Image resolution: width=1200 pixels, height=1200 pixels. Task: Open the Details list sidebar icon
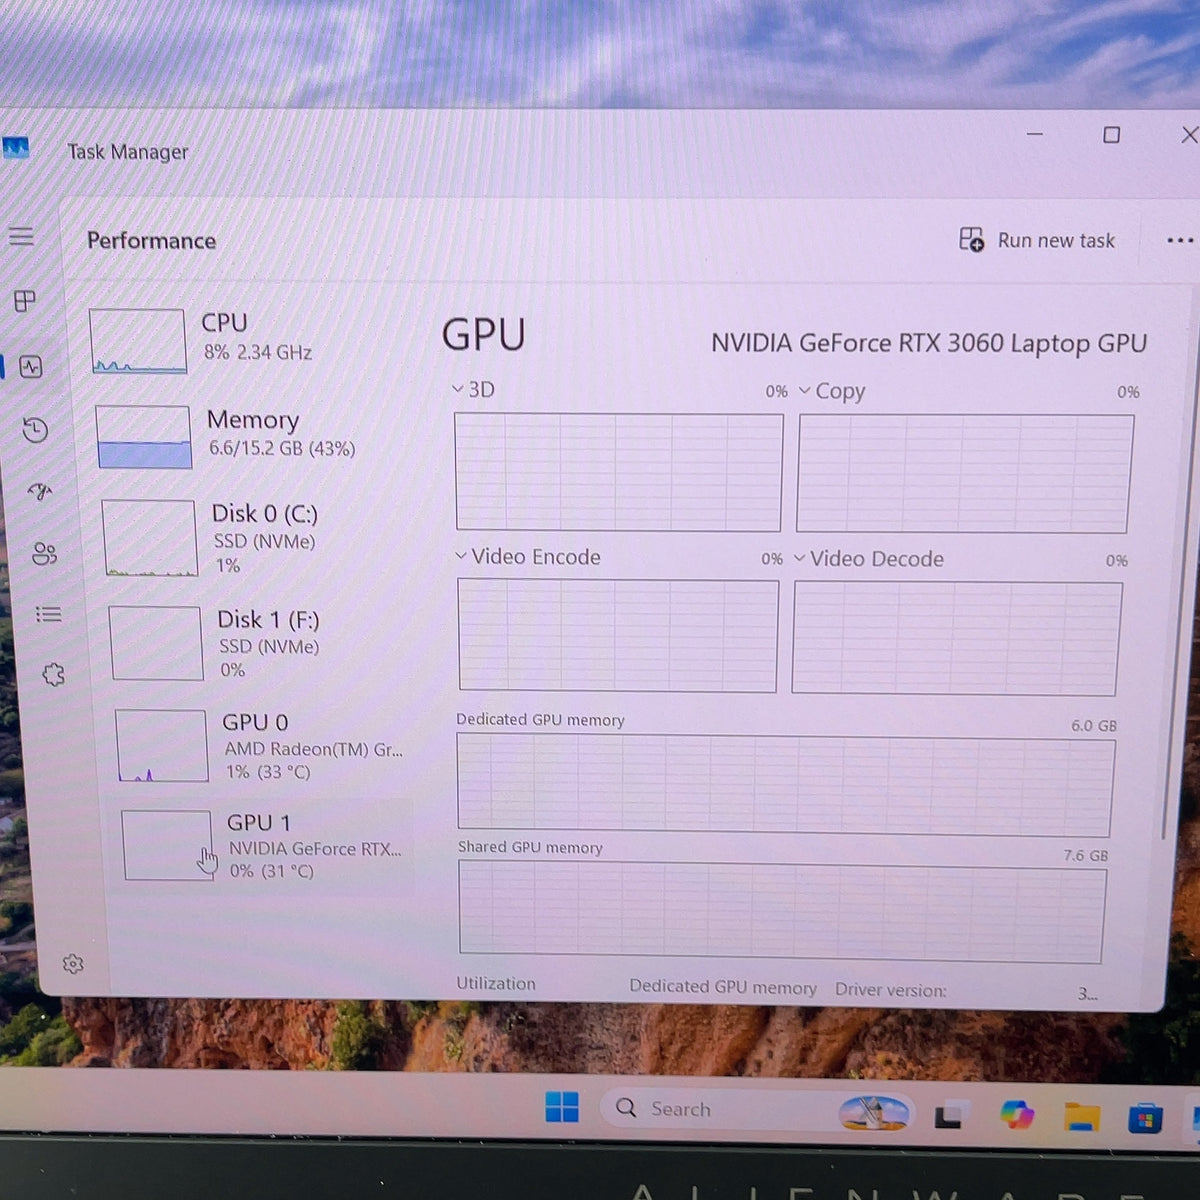pyautogui.click(x=49, y=614)
